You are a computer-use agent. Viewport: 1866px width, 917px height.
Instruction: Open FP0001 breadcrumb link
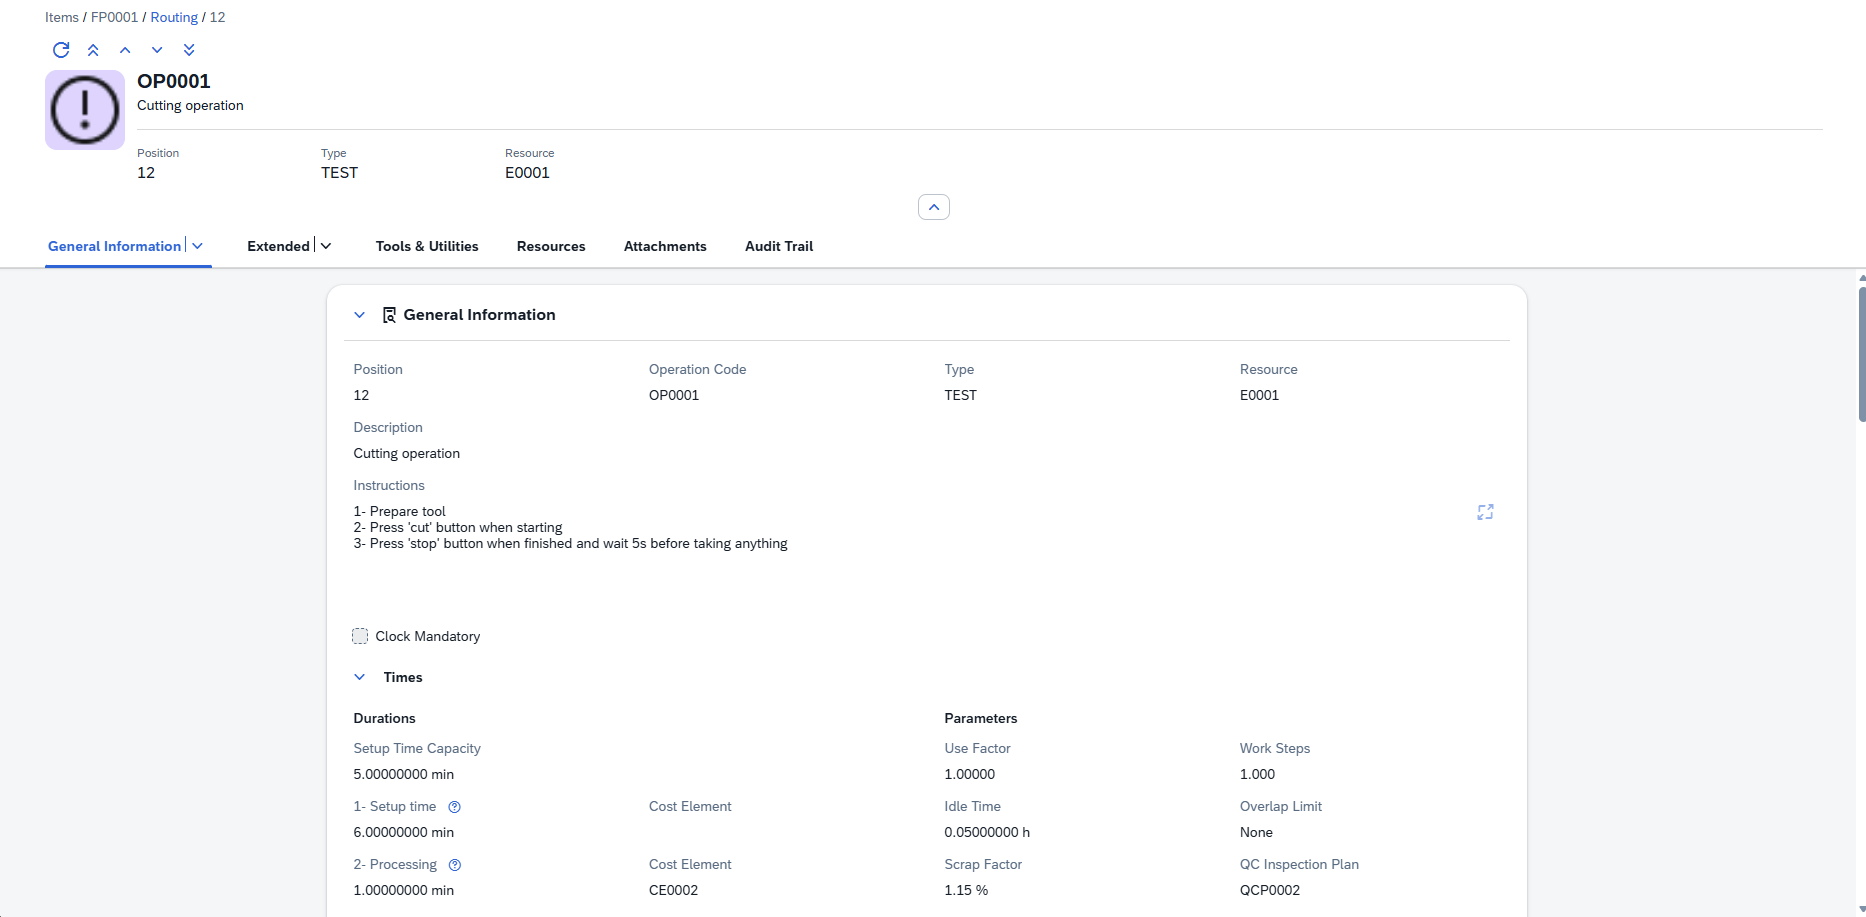tap(114, 17)
